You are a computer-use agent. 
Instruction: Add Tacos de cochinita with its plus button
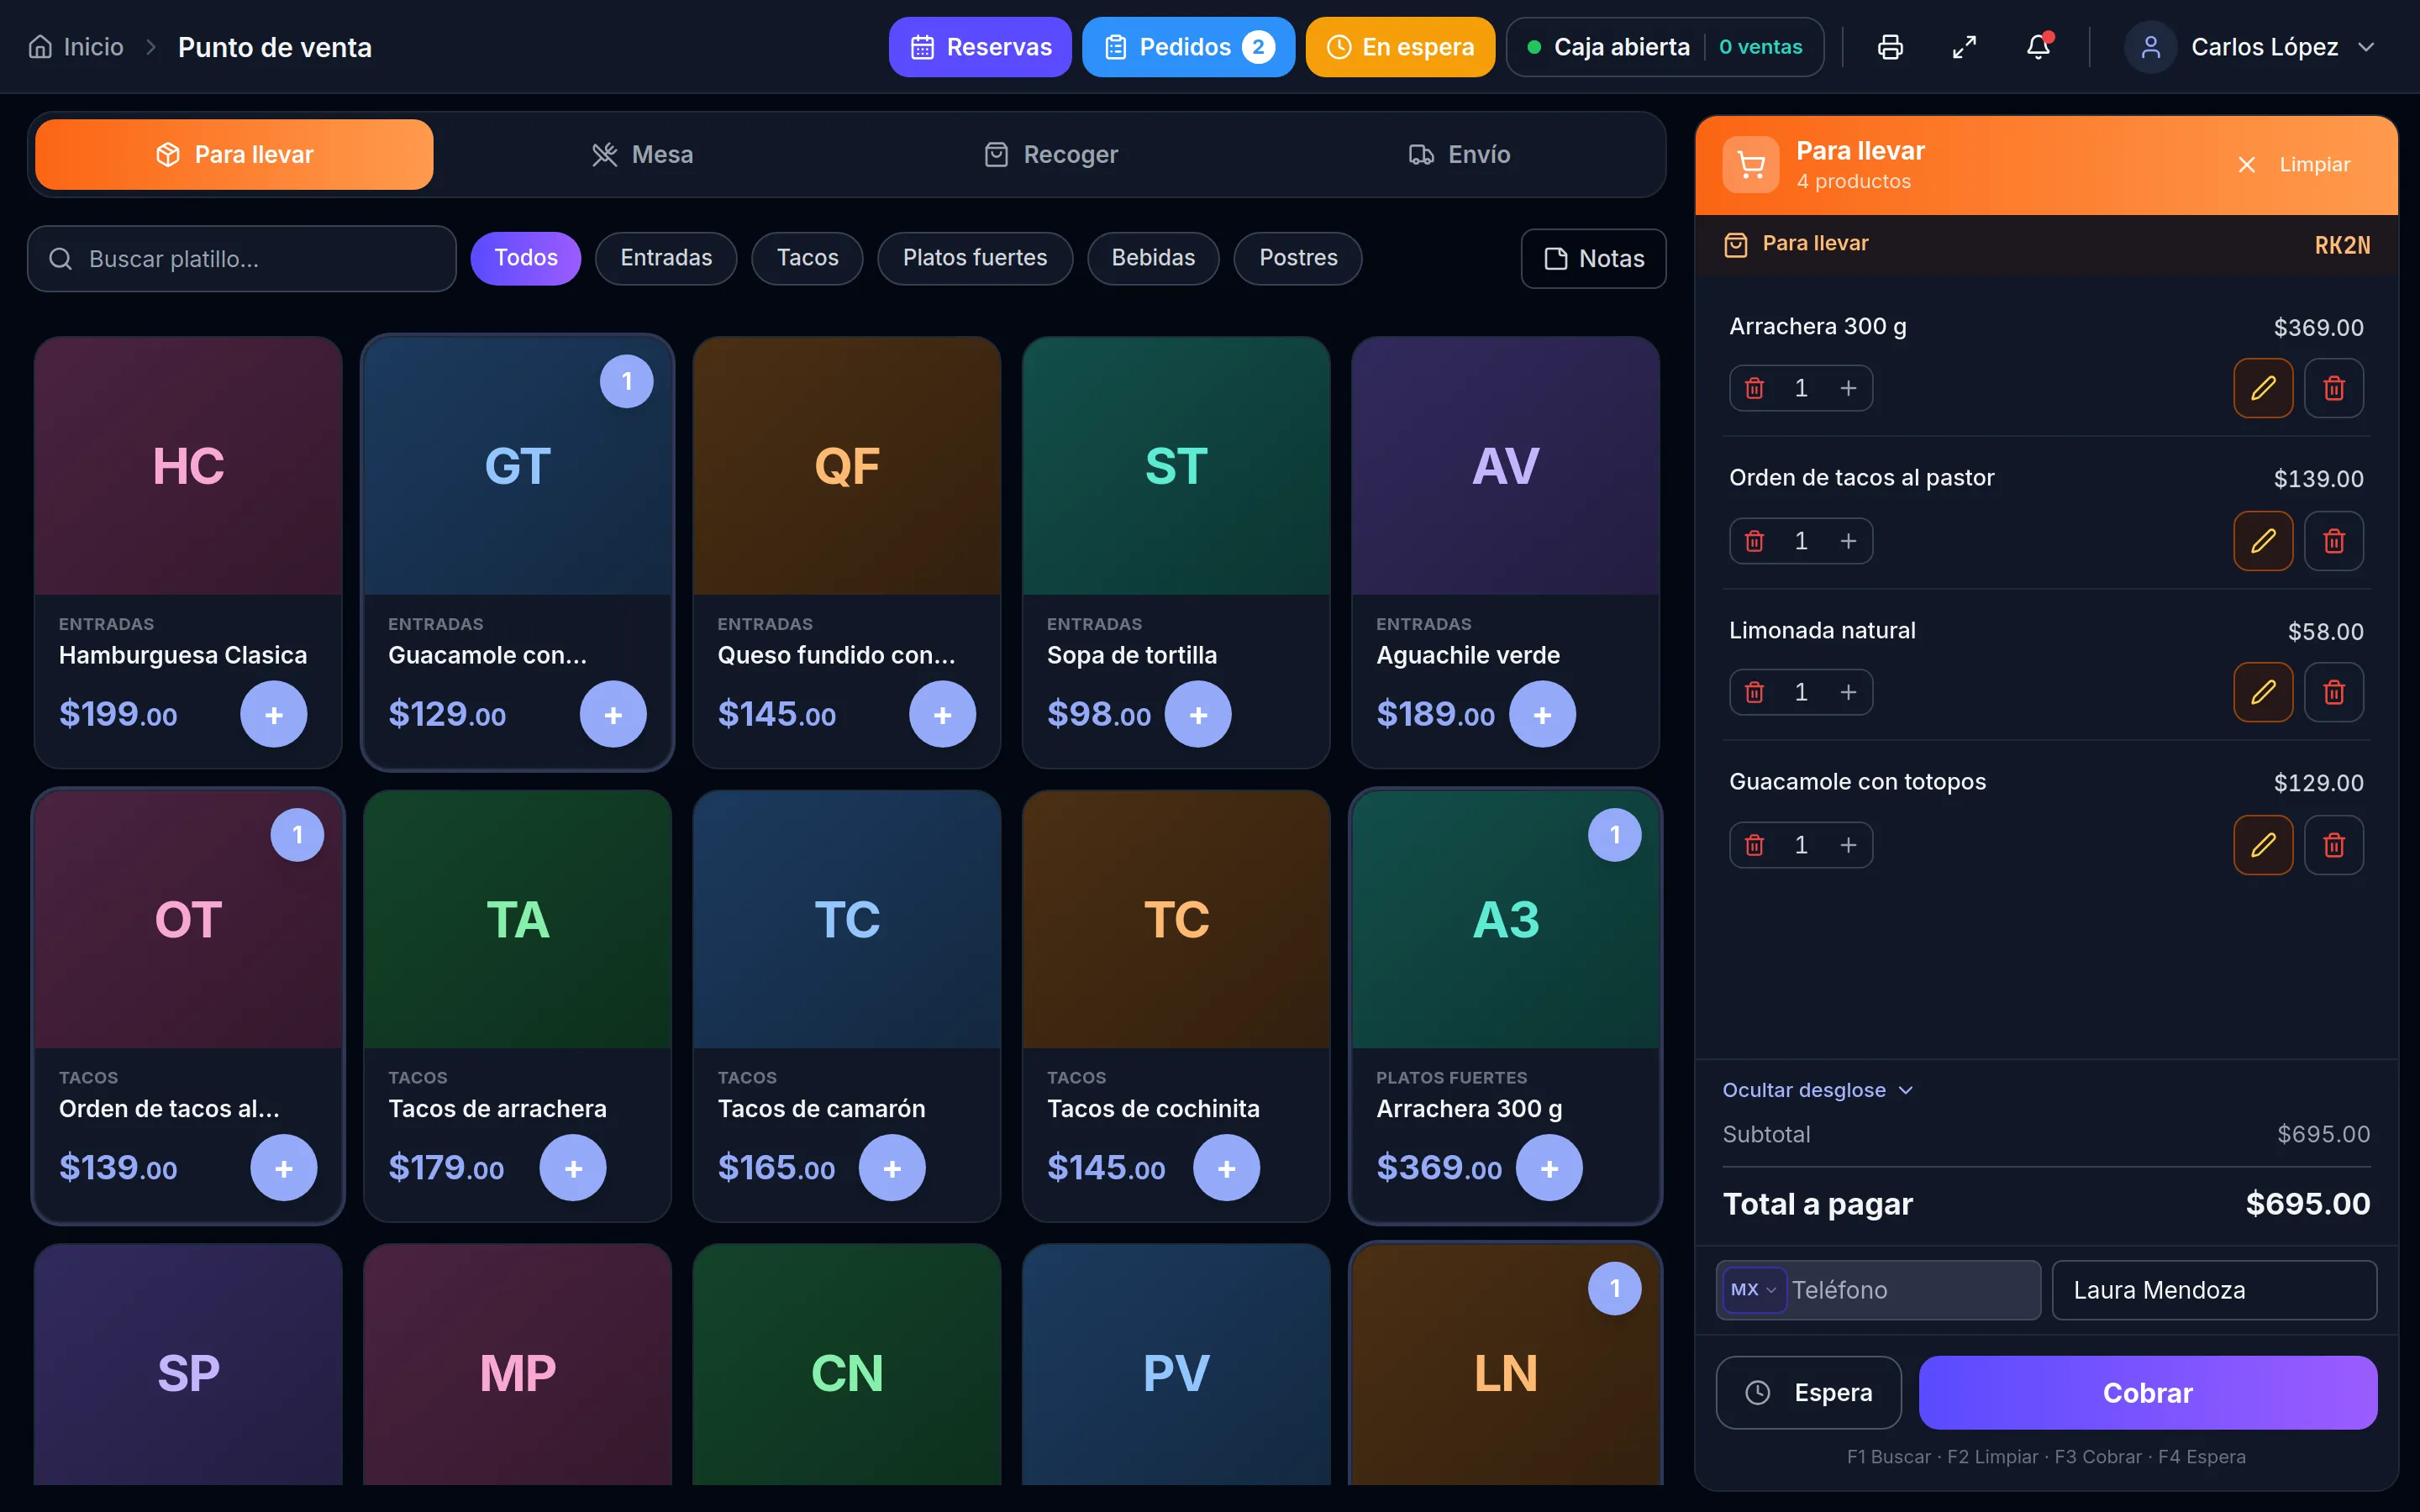click(x=1226, y=1168)
